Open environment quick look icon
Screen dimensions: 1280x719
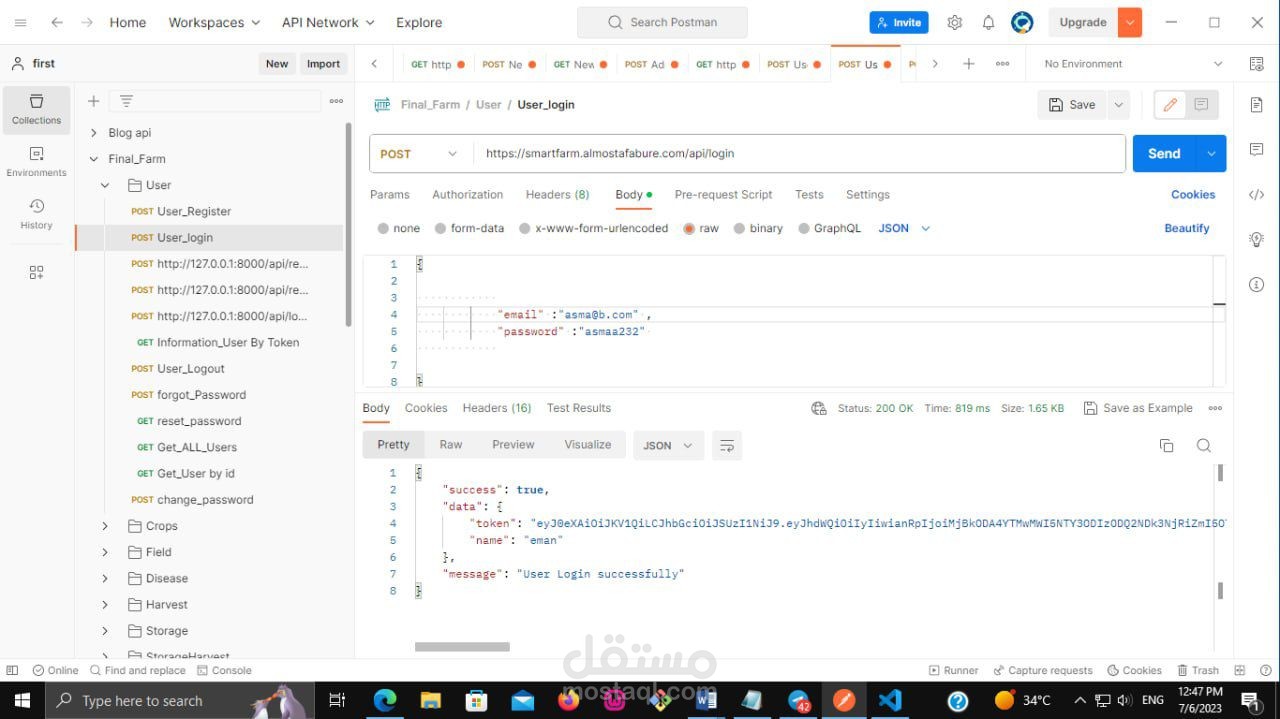pyautogui.click(x=1256, y=64)
